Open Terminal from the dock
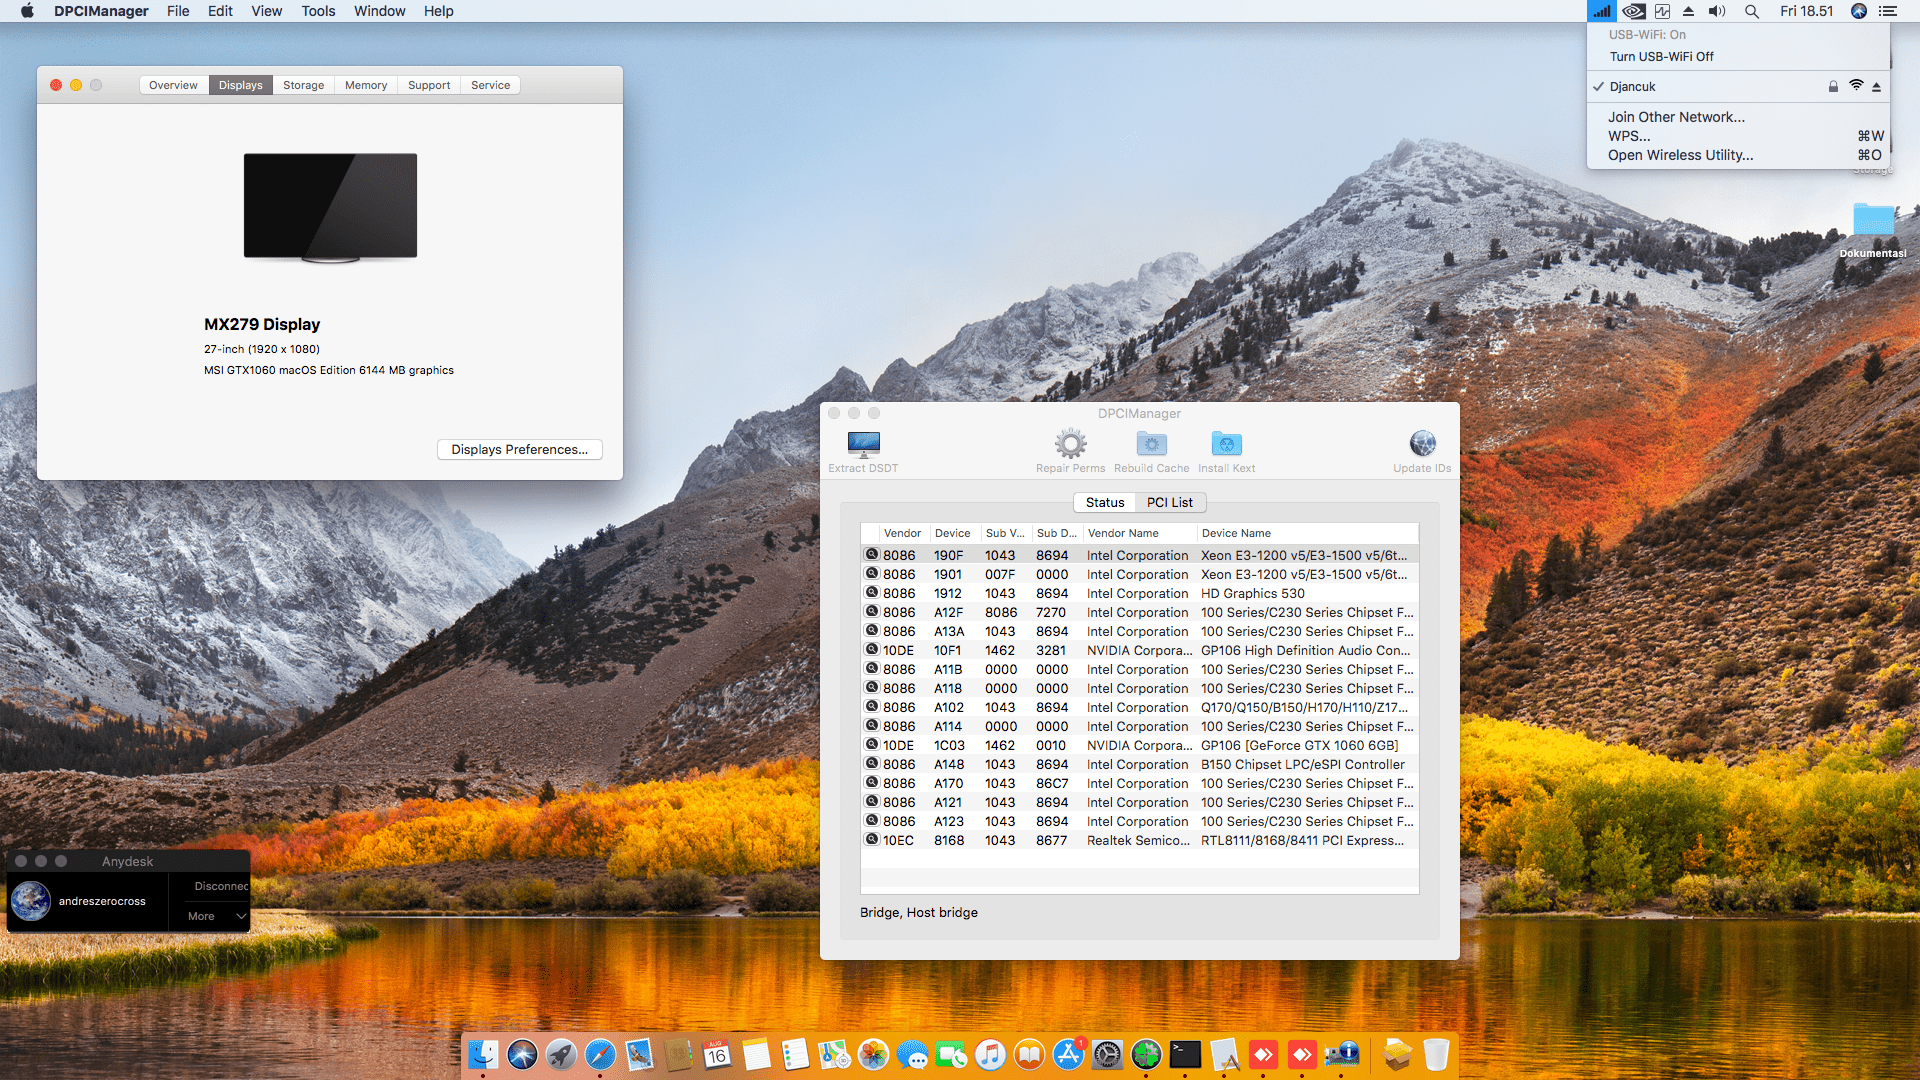This screenshot has width=1920, height=1080. coord(1185,1054)
